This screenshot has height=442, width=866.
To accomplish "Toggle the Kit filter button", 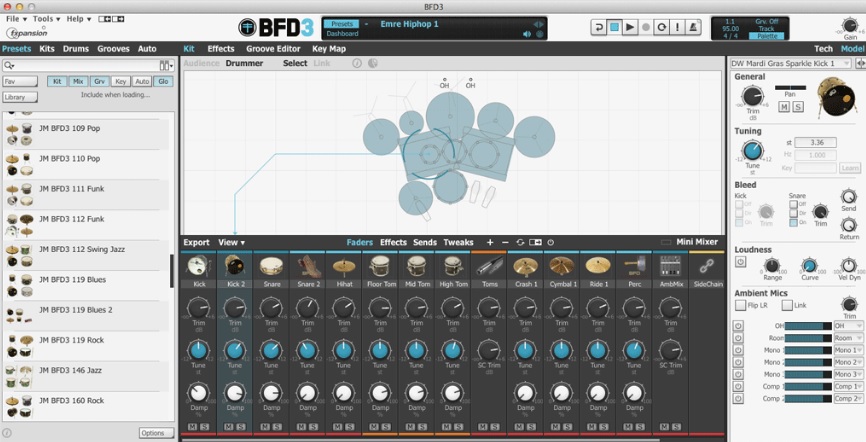I will (x=57, y=81).
